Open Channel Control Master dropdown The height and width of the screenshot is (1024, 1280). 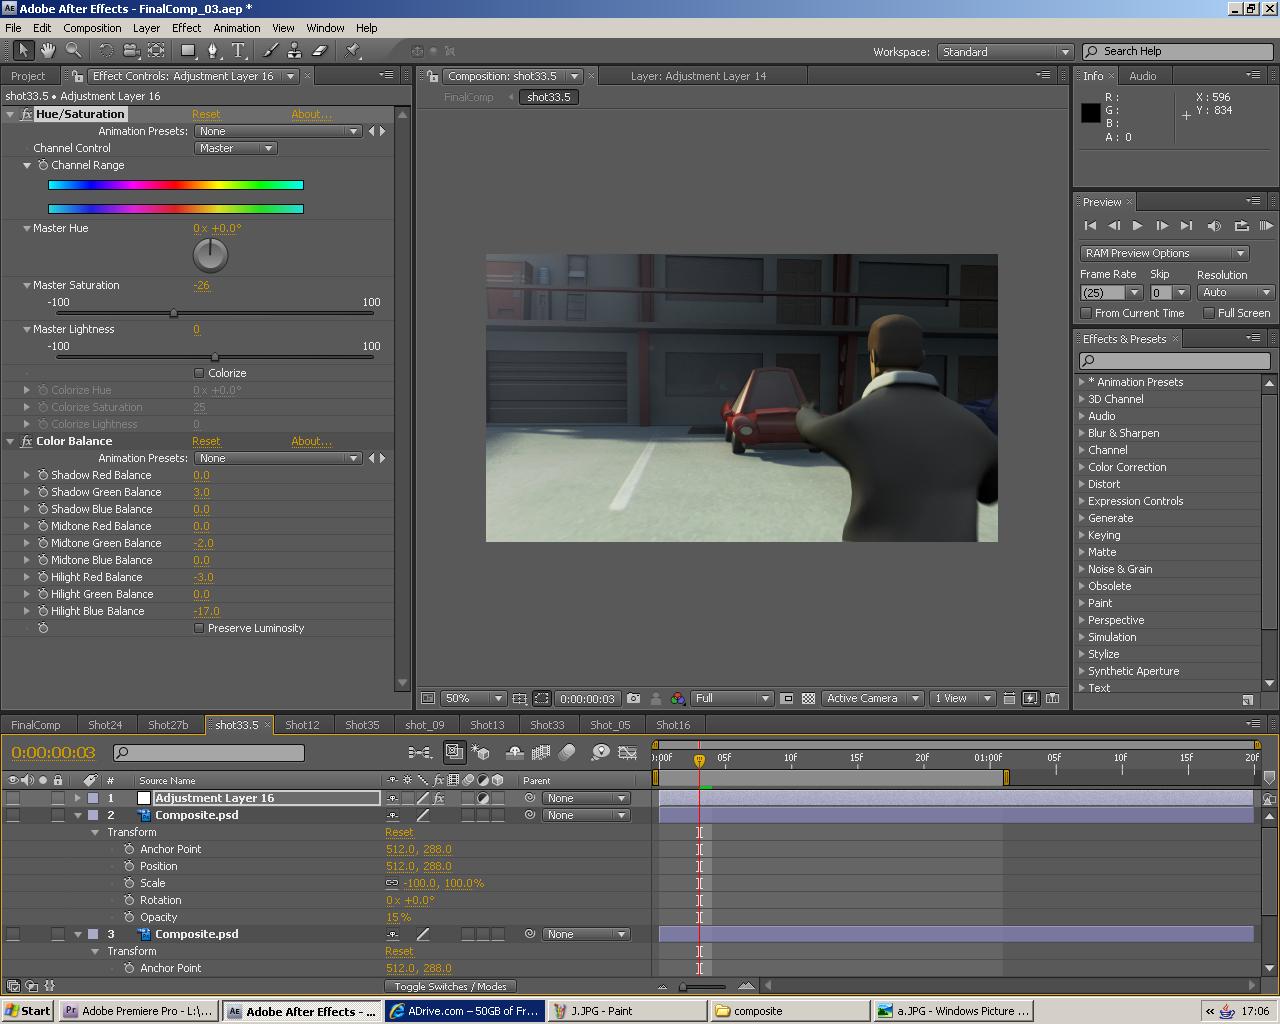(235, 148)
